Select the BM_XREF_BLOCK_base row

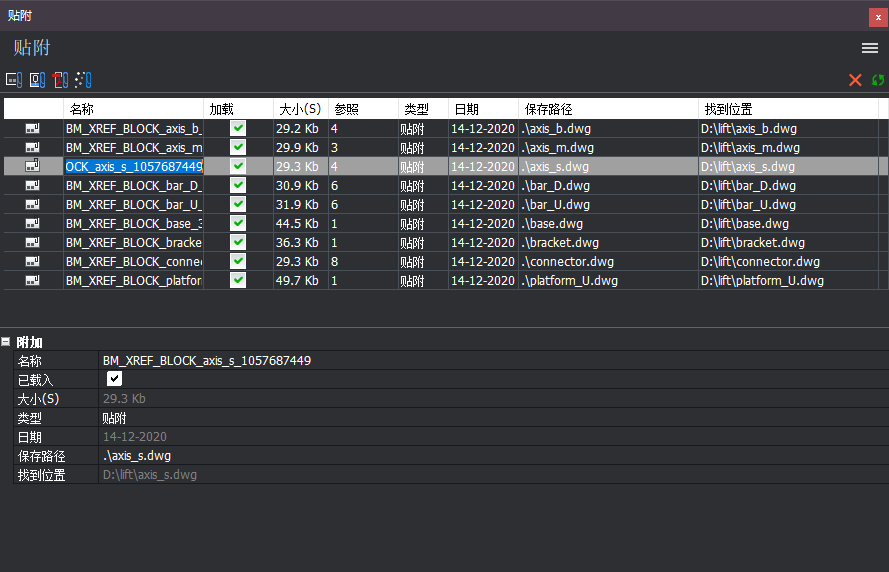click(x=134, y=224)
